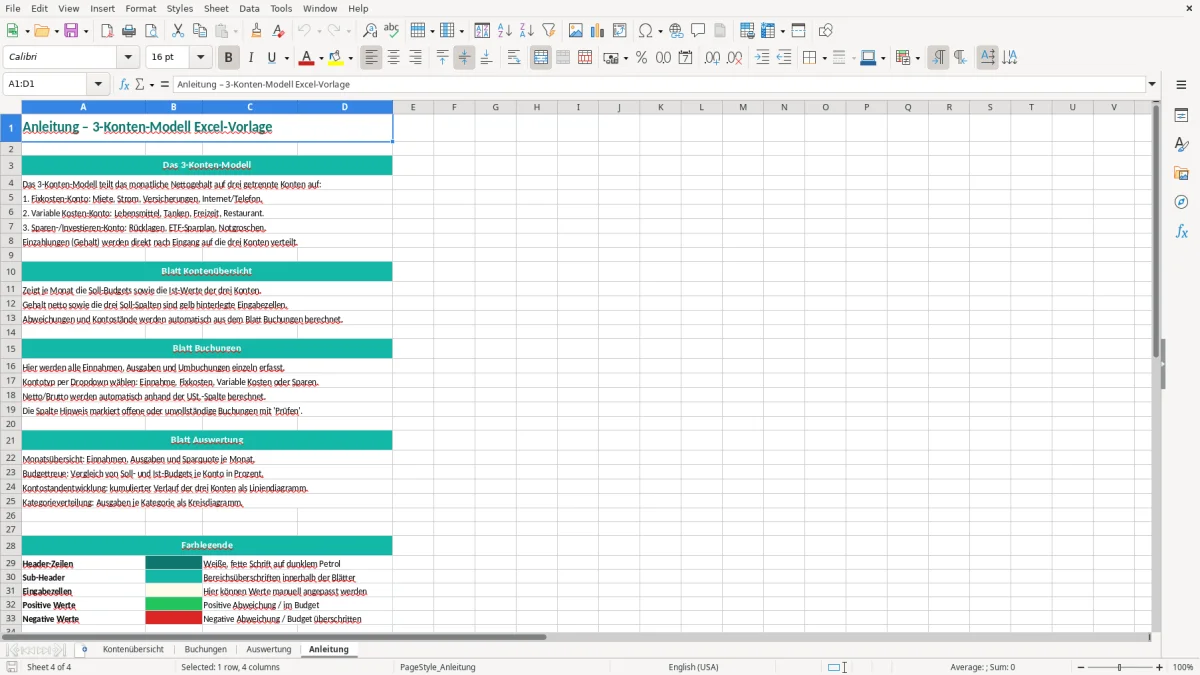Screen dimensions: 1200x675
Task: Open sidebar Functions fx icon
Action: tap(1181, 231)
